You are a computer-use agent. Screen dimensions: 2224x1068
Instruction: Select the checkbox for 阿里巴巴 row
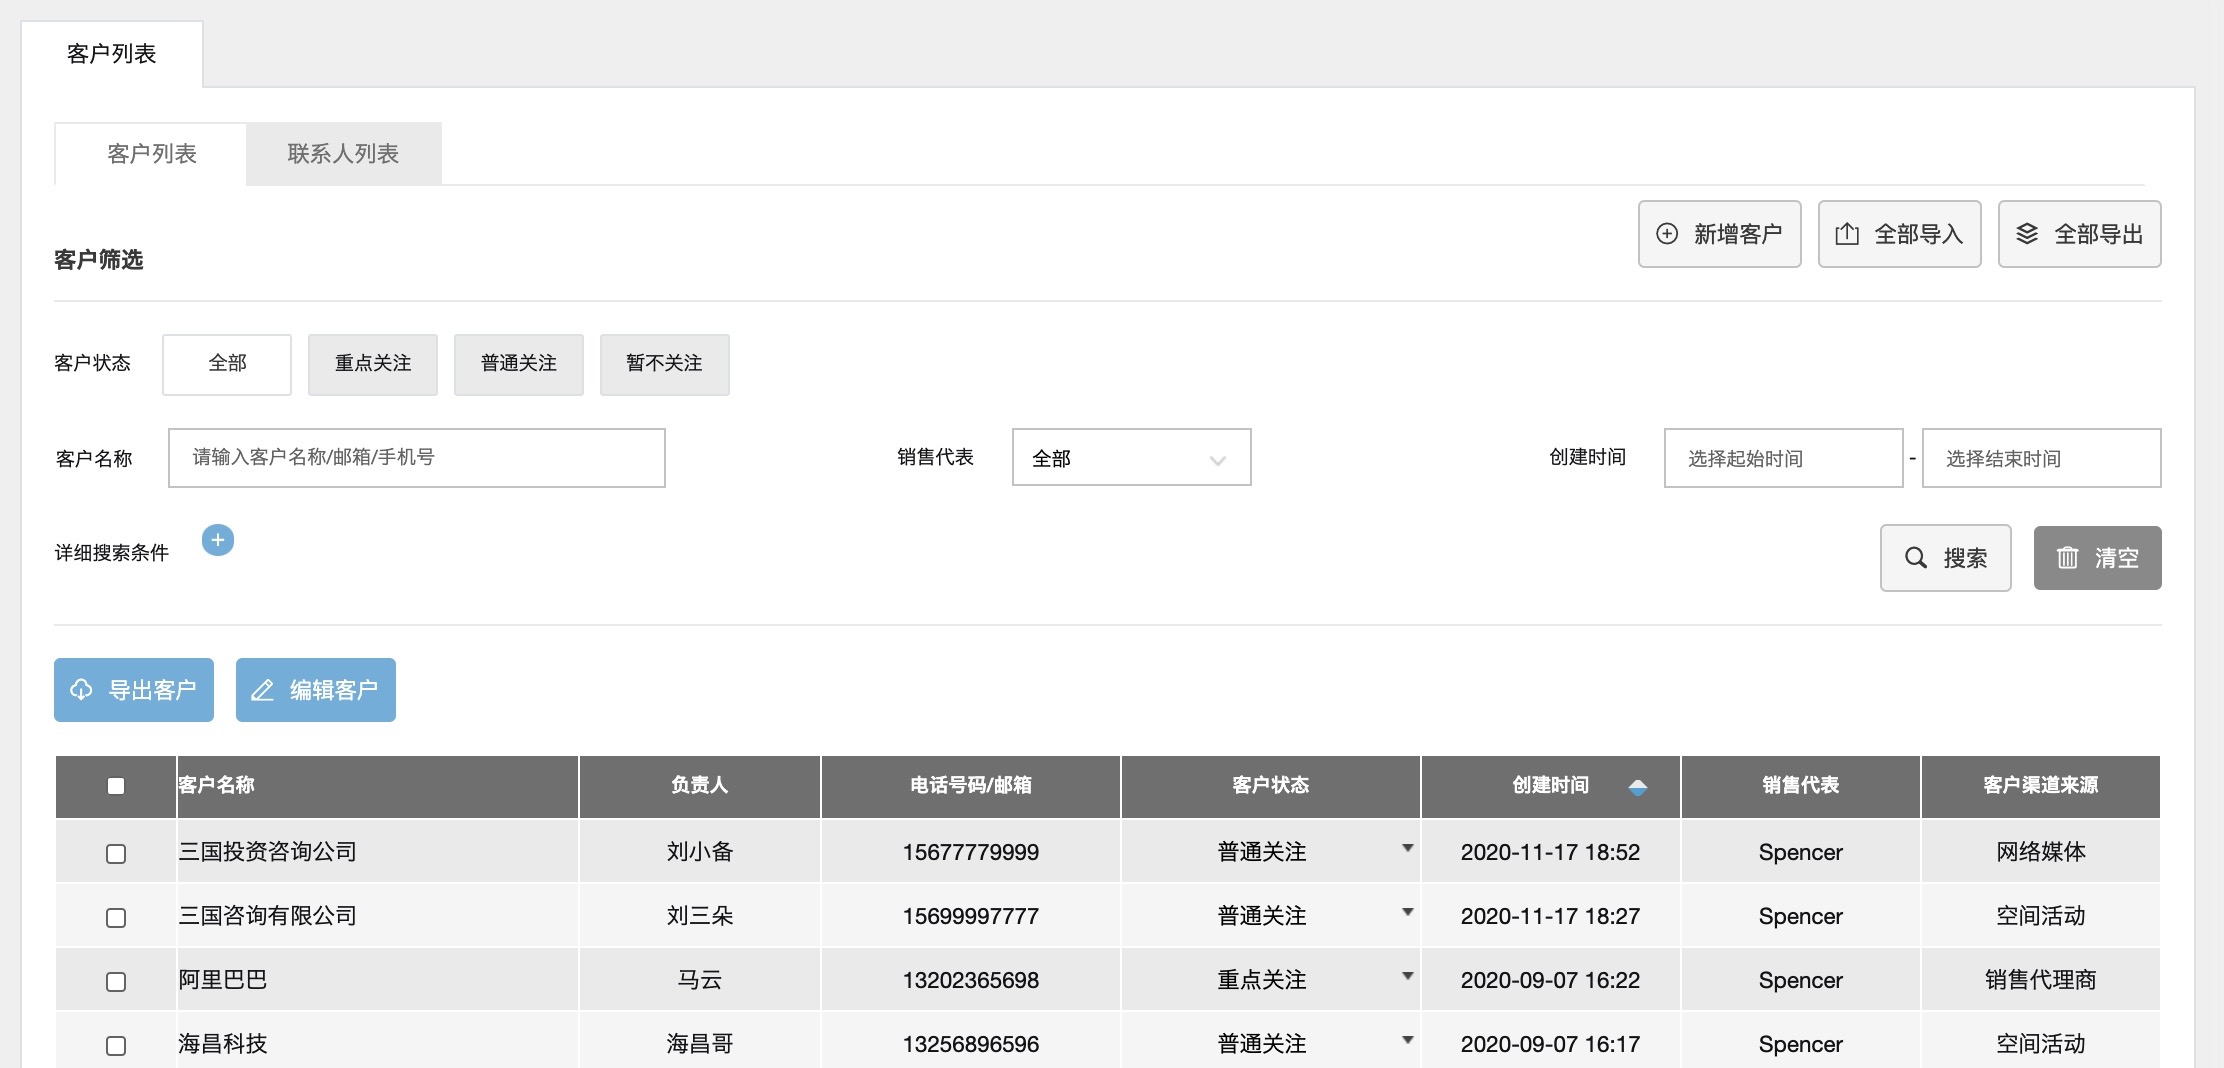click(116, 981)
